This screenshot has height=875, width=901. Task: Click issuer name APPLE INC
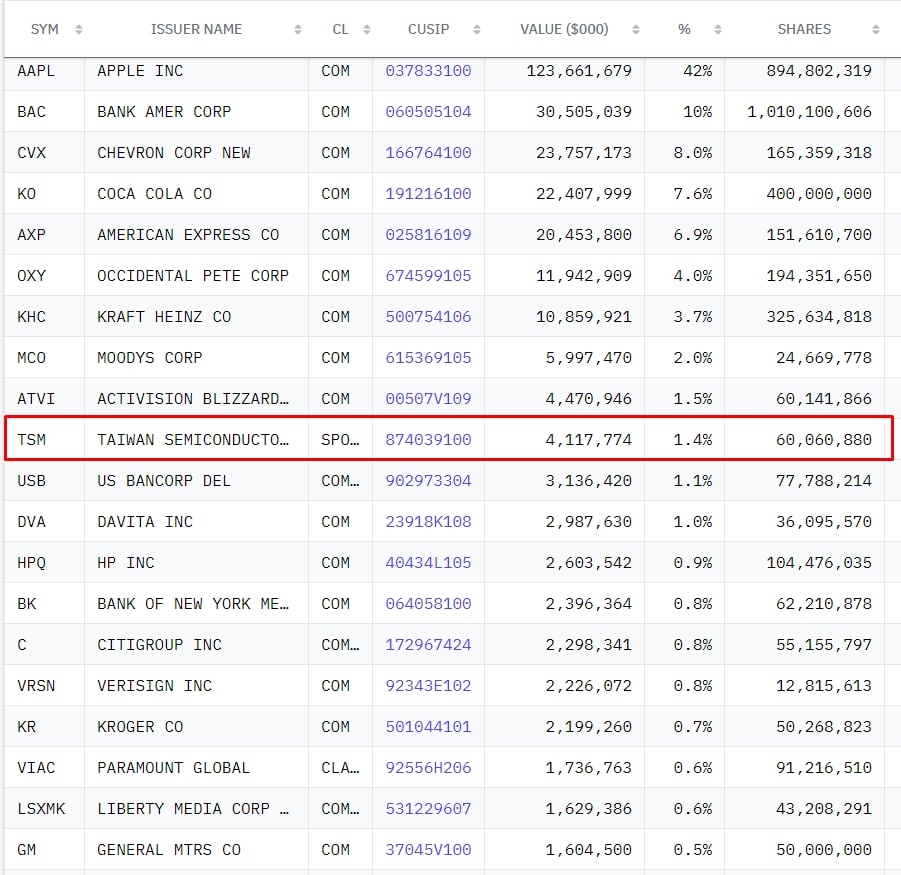coord(140,71)
